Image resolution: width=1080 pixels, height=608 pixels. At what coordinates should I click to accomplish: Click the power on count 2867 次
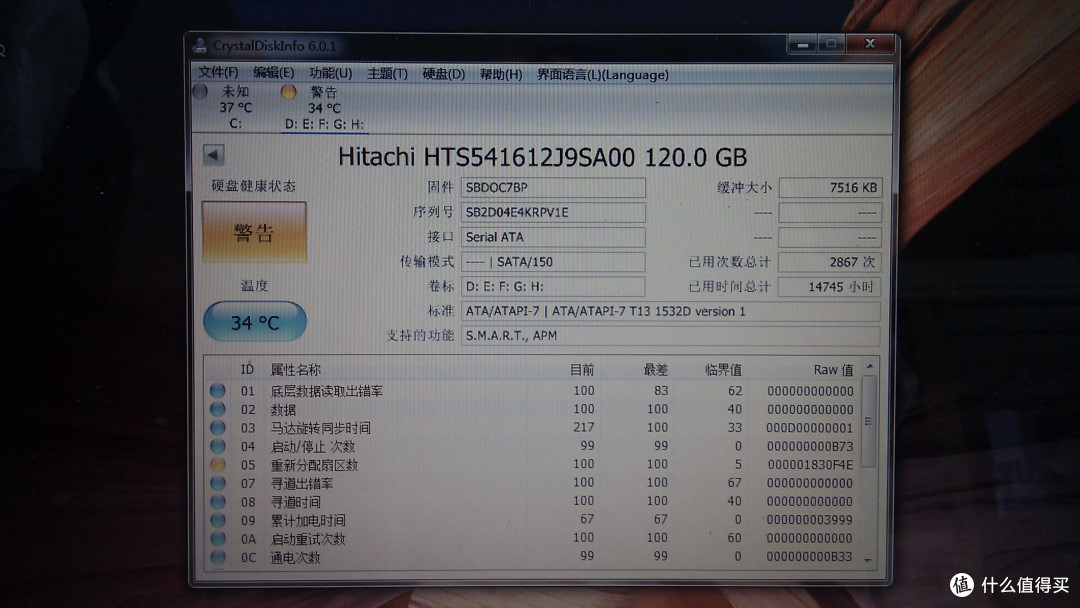[830, 262]
